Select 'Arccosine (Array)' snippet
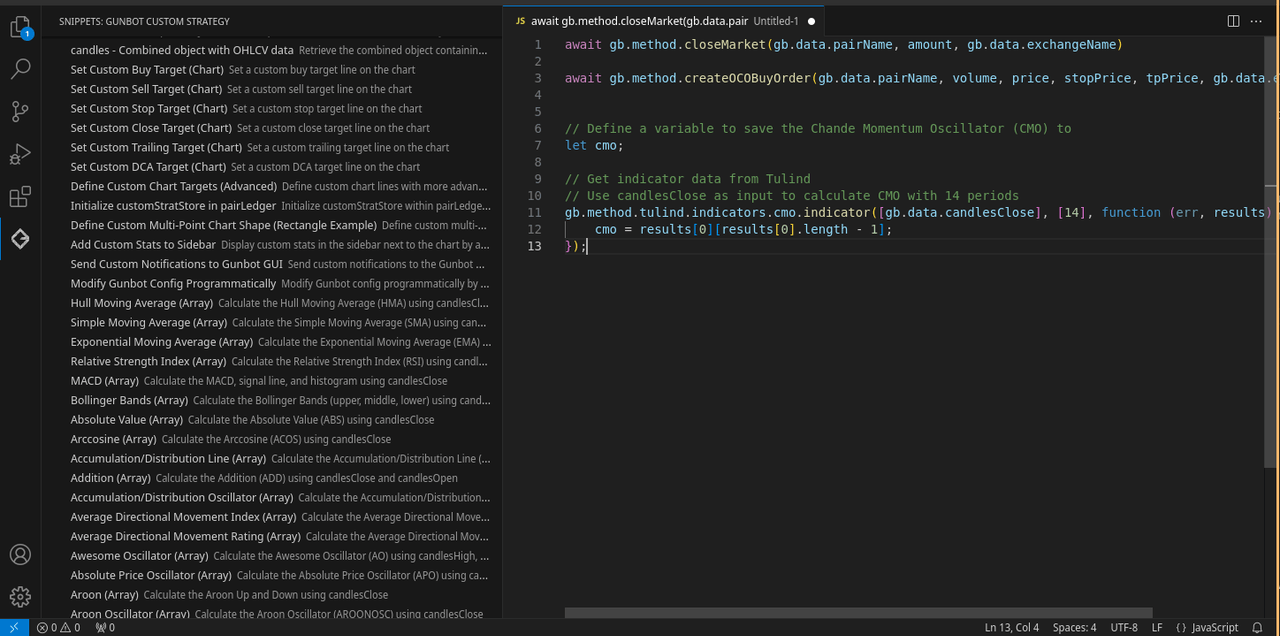The width and height of the screenshot is (1280, 636). click(272, 439)
